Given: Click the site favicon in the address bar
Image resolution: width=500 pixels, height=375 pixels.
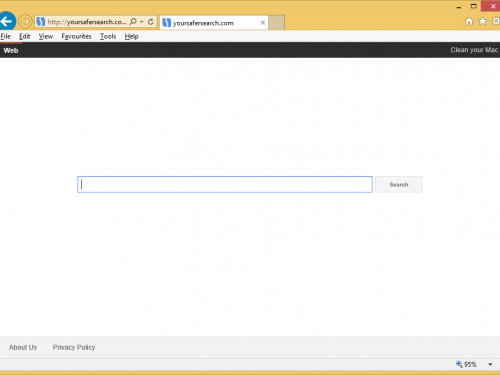Looking at the screenshot, I should click(41, 22).
